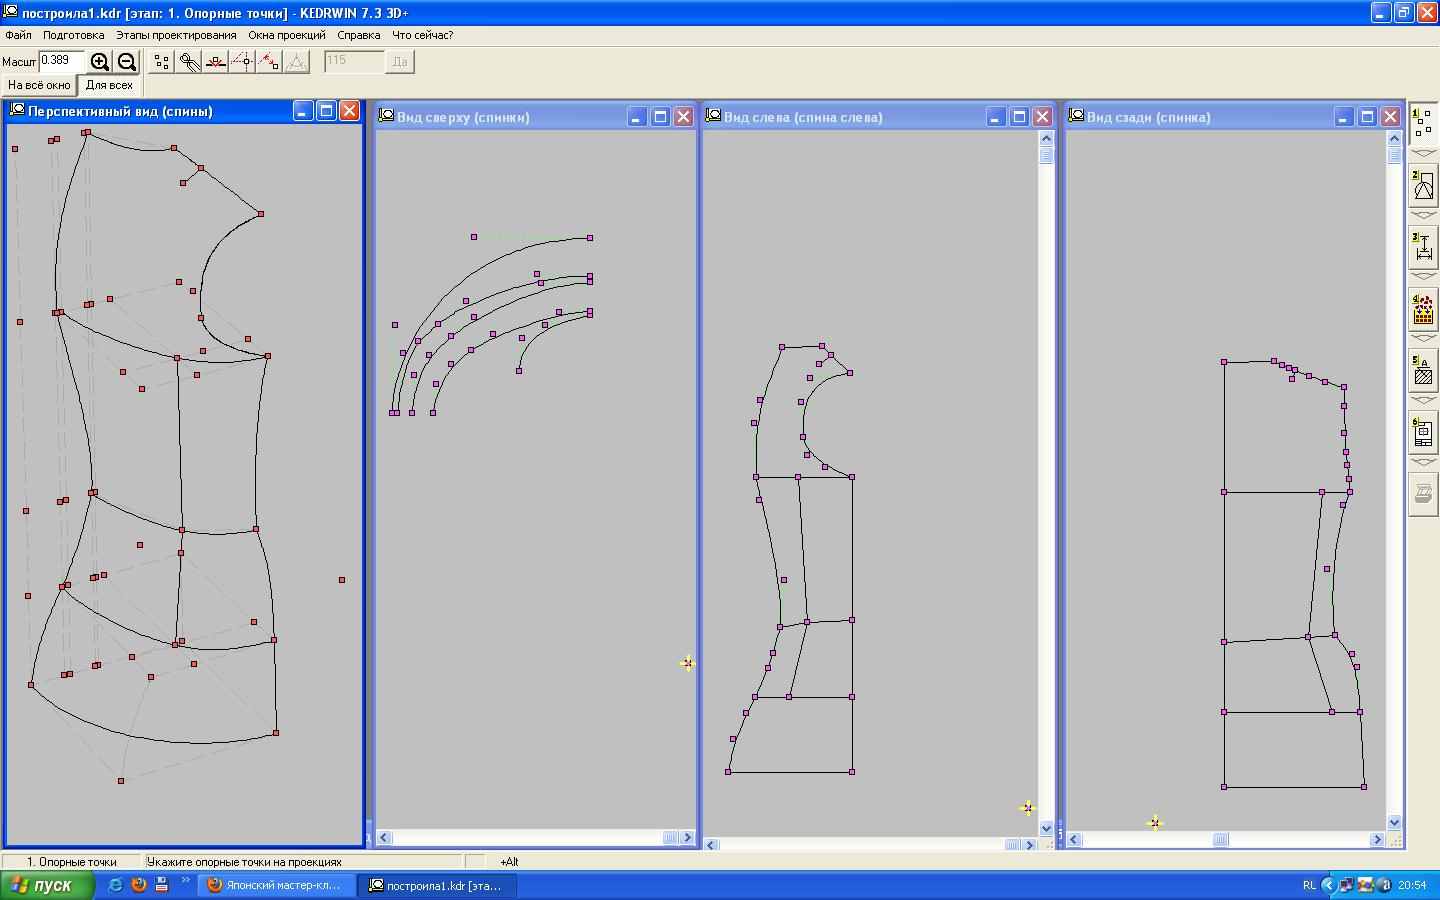Image resolution: width=1440 pixels, height=900 pixels.
Task: Open stage 6 layout sheet icon in sidebar
Action: point(1423,433)
